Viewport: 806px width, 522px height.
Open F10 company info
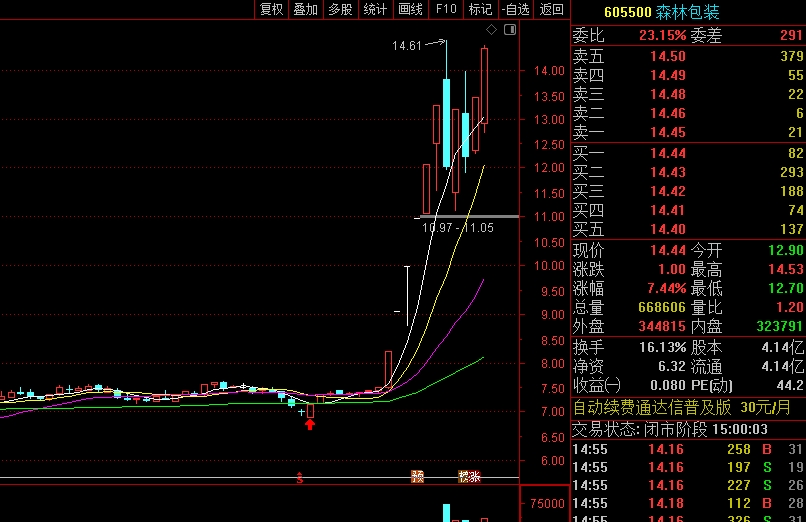pos(446,9)
